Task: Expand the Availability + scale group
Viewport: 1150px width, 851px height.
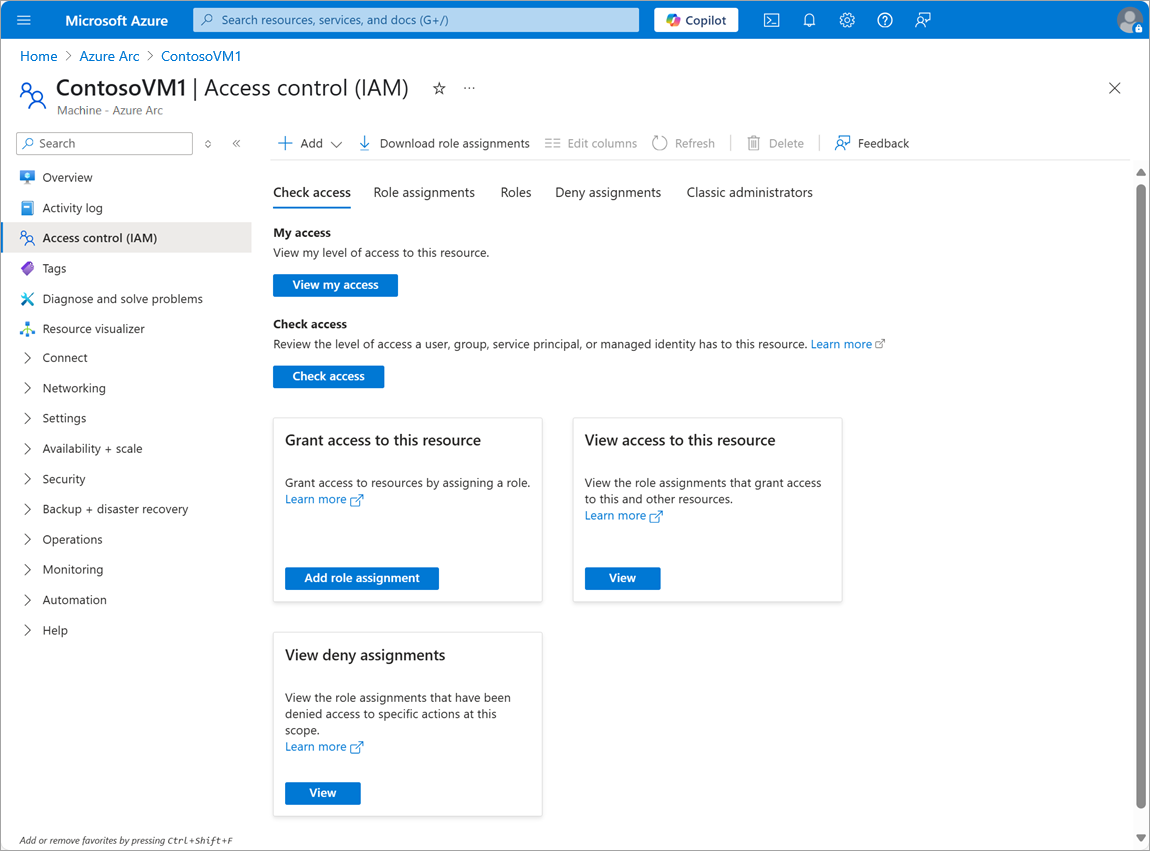Action: [27, 448]
